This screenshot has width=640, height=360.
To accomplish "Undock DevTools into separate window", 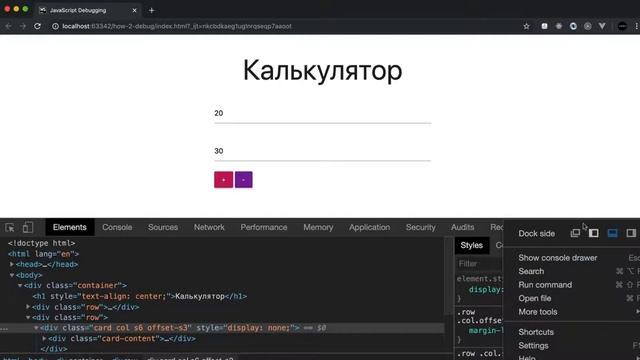I will pyautogui.click(x=575, y=233).
